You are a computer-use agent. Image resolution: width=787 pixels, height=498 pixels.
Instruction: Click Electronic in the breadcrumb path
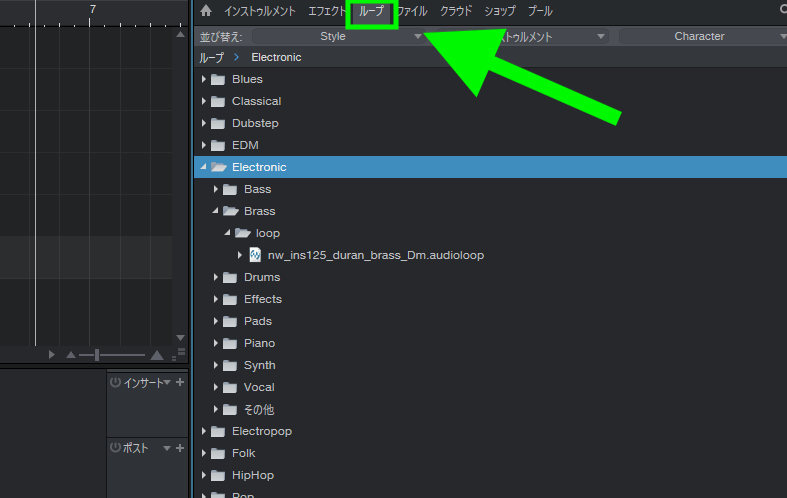pyautogui.click(x=276, y=57)
